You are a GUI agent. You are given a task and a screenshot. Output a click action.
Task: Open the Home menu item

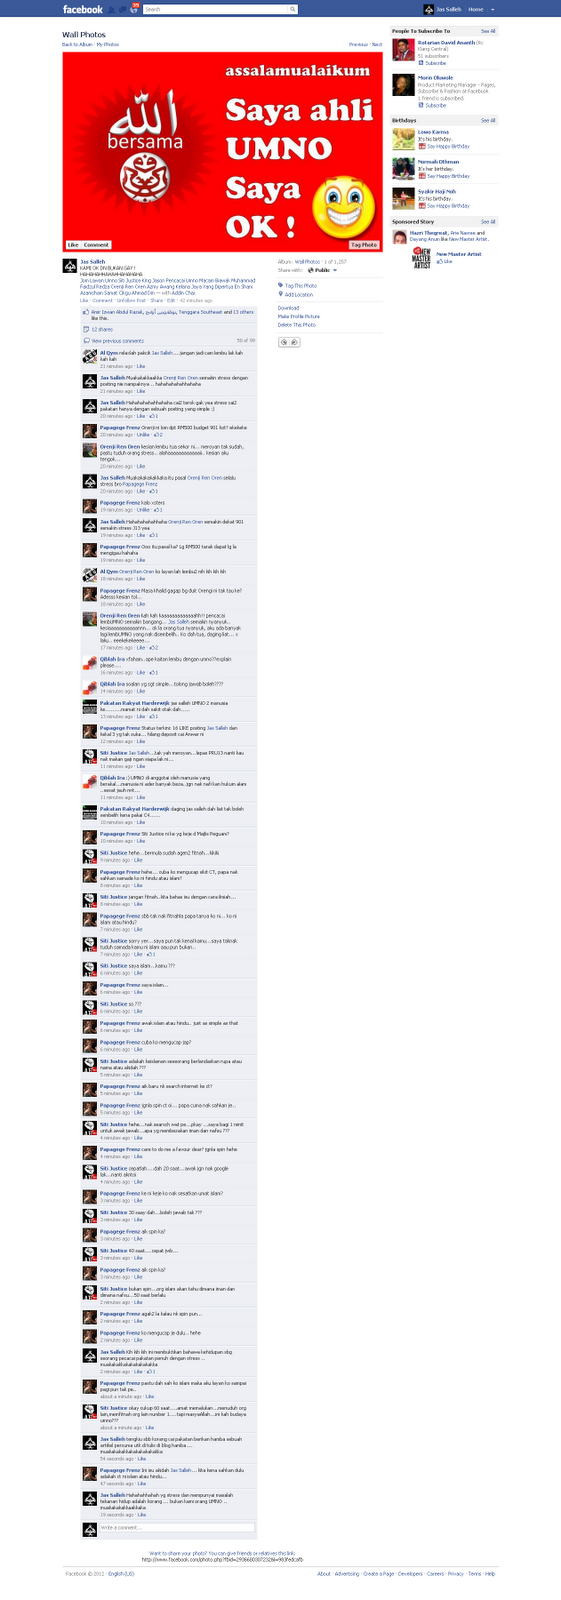[476, 9]
